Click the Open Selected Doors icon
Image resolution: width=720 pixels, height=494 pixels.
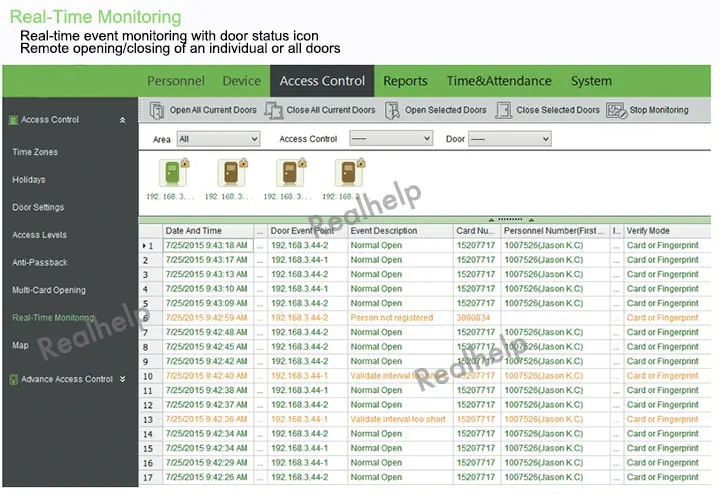coord(393,110)
